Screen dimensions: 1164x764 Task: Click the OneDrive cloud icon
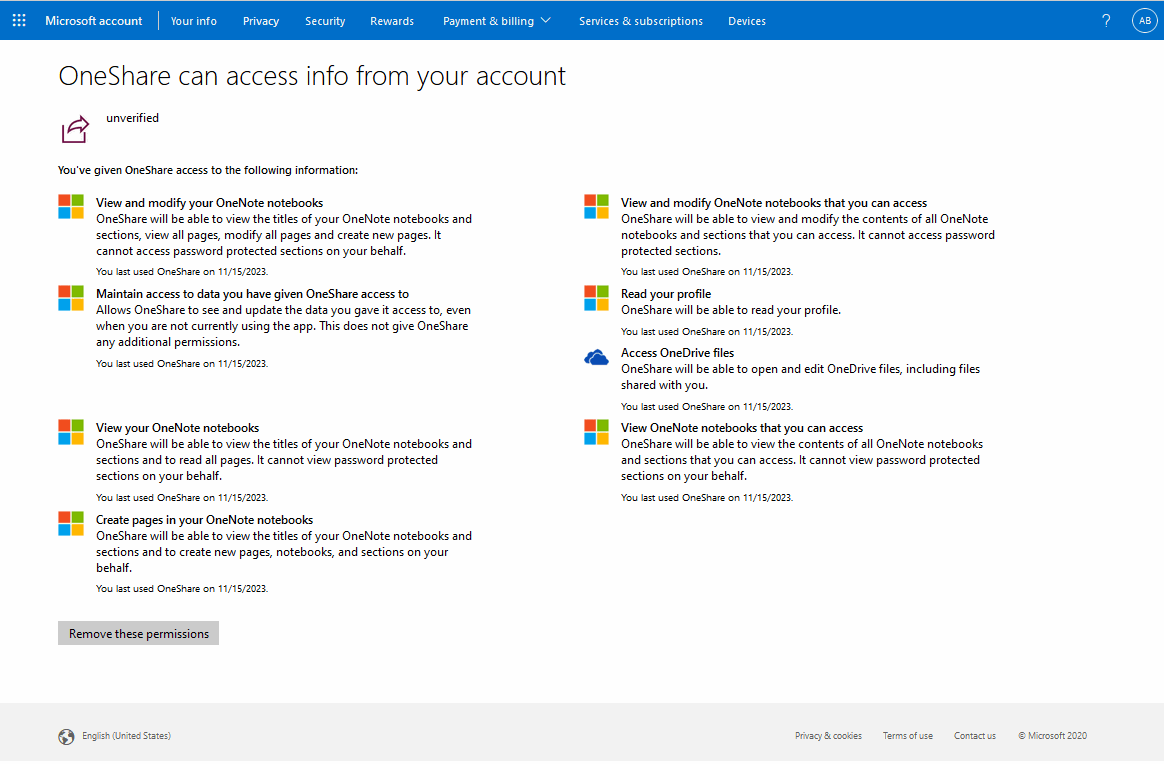(x=596, y=359)
